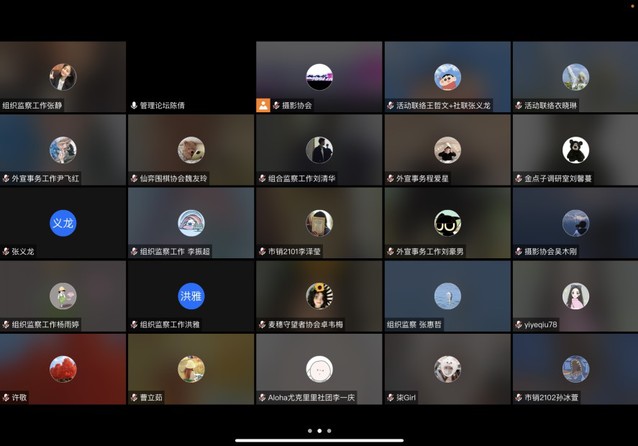Click mic icon for 市销2102孙冰萱

coord(519,397)
